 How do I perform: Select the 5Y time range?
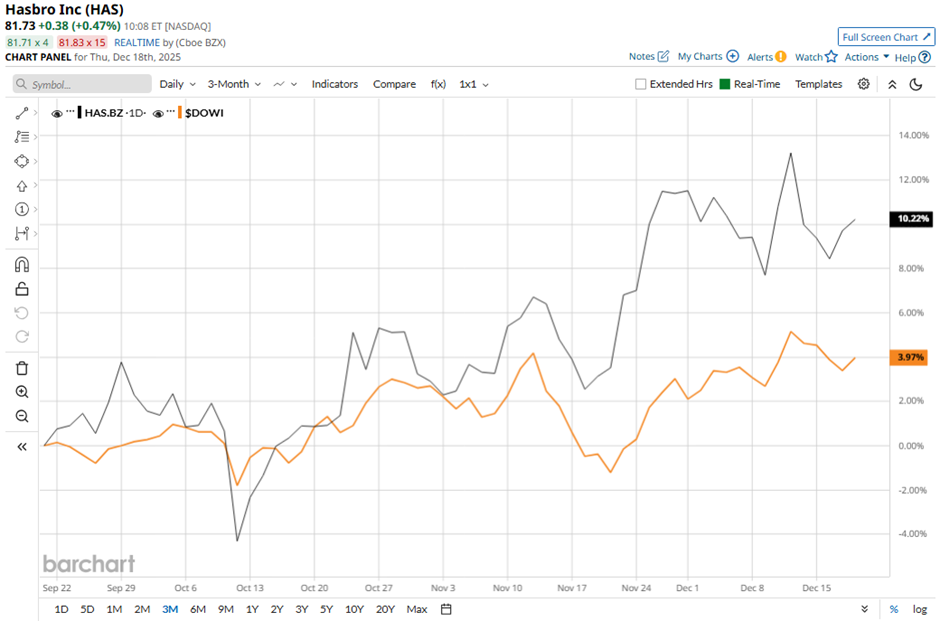(326, 609)
